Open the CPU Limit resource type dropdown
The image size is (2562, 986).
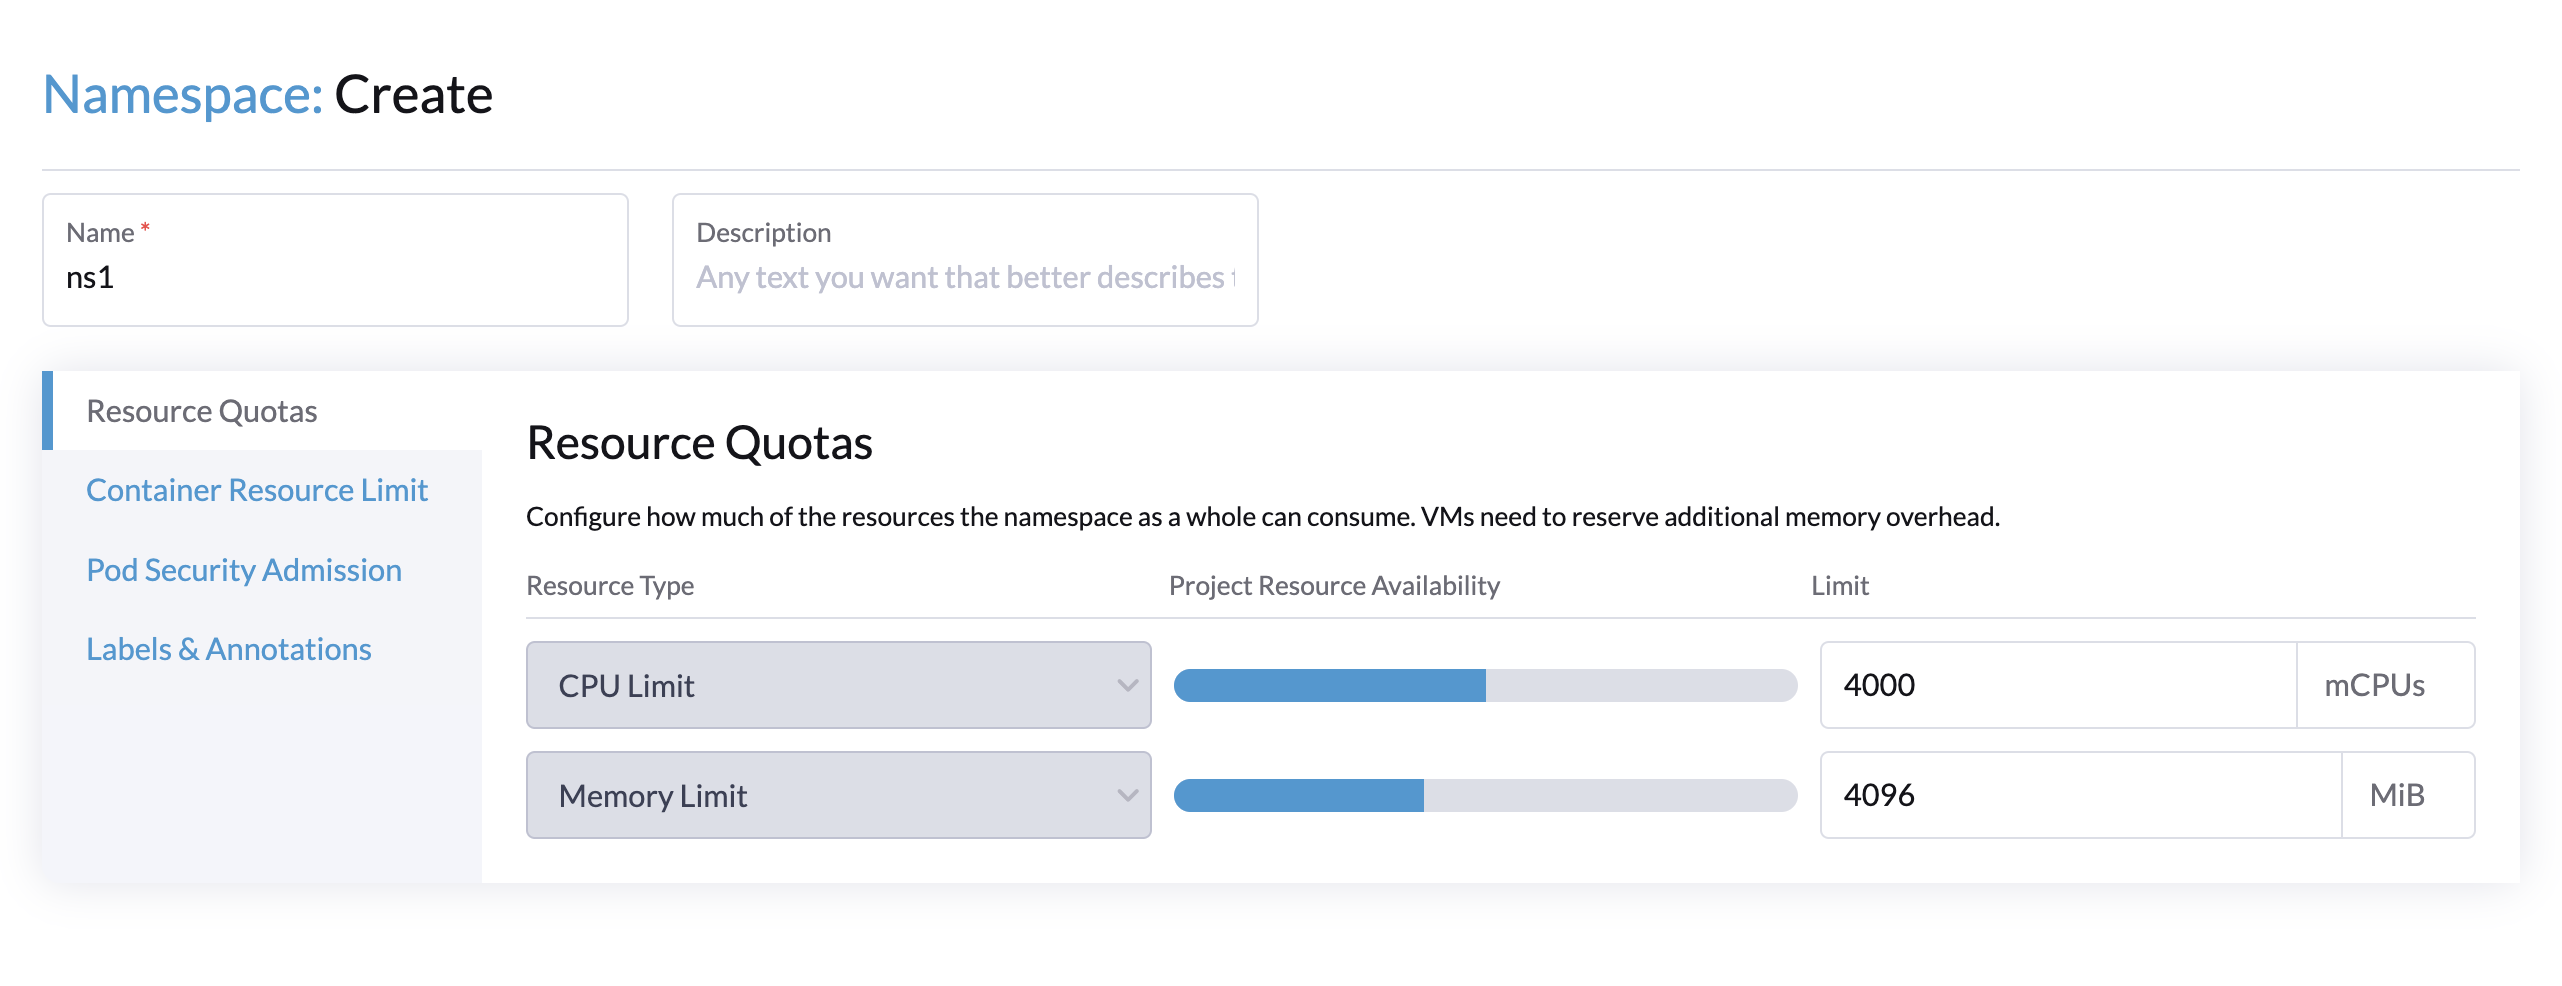click(x=838, y=685)
